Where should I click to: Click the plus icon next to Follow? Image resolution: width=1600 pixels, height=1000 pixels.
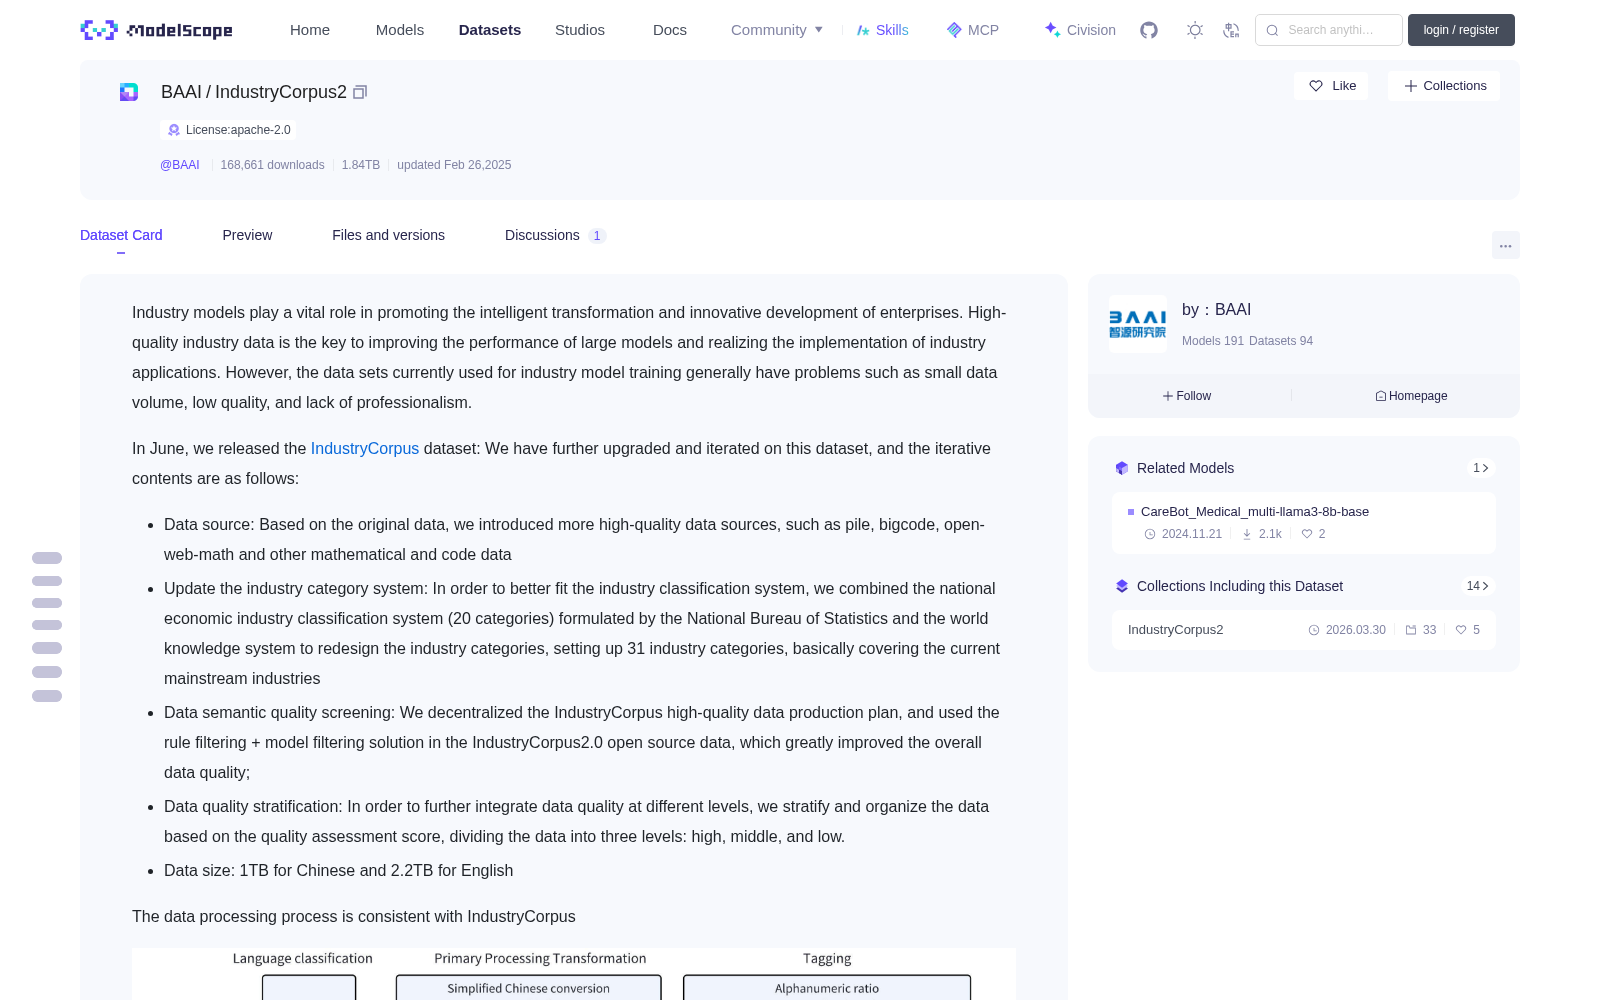point(1168,396)
